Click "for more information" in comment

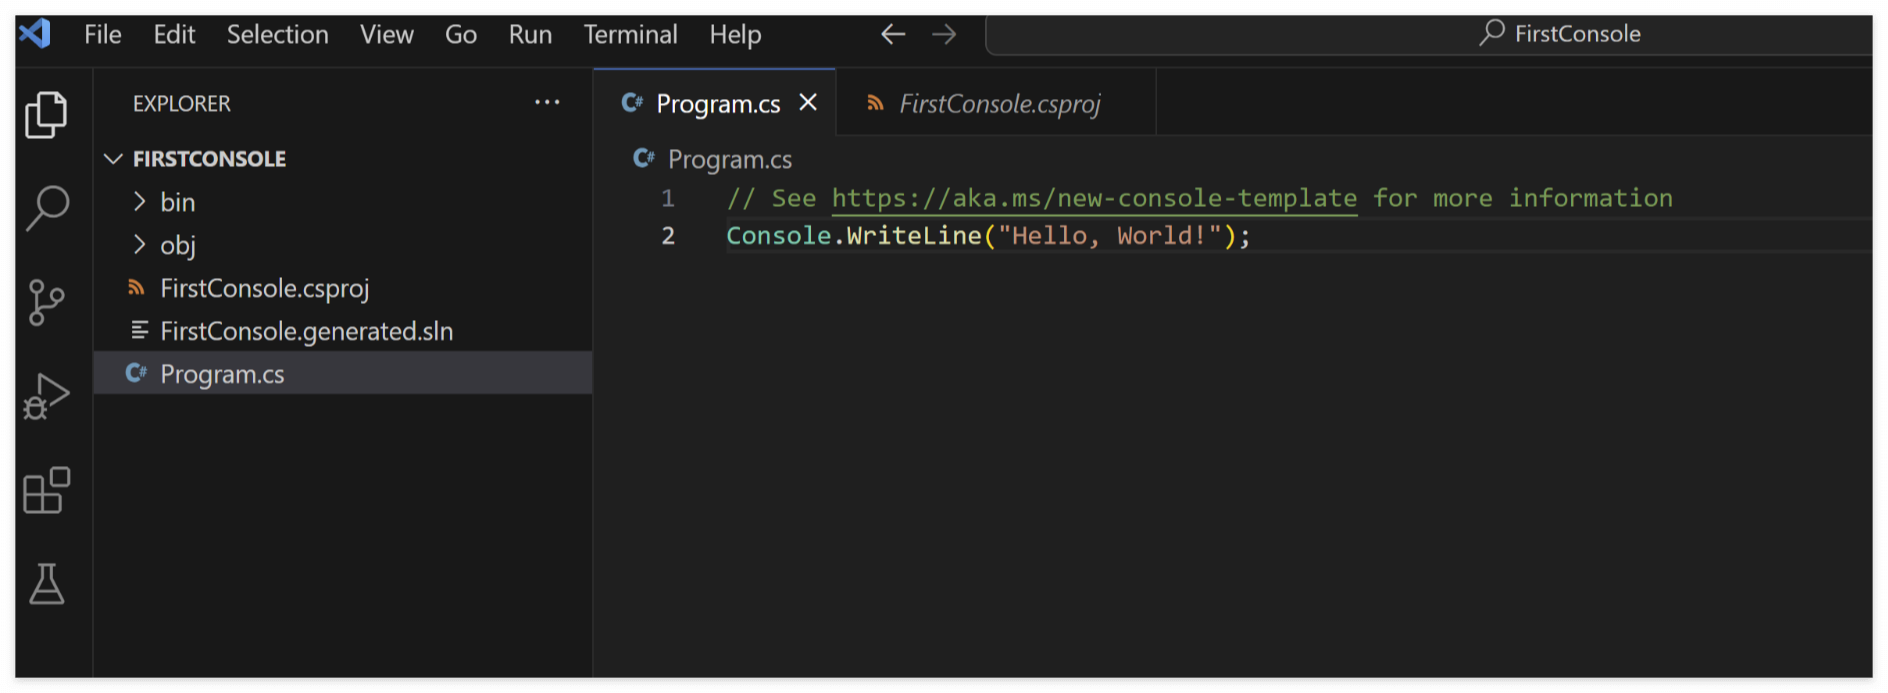click(x=1522, y=198)
